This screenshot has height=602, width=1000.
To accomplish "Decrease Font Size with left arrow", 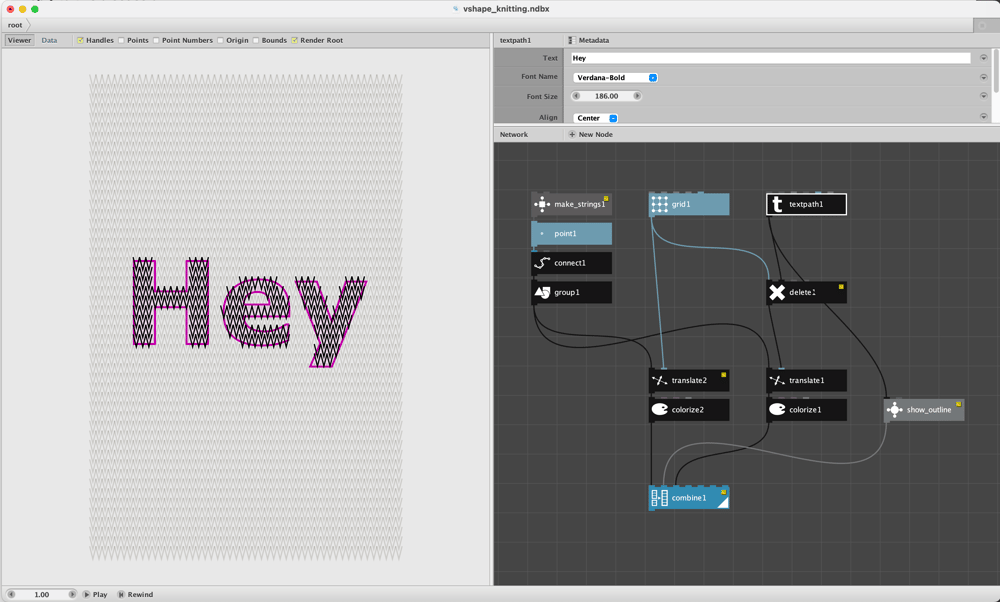I will pyautogui.click(x=577, y=96).
